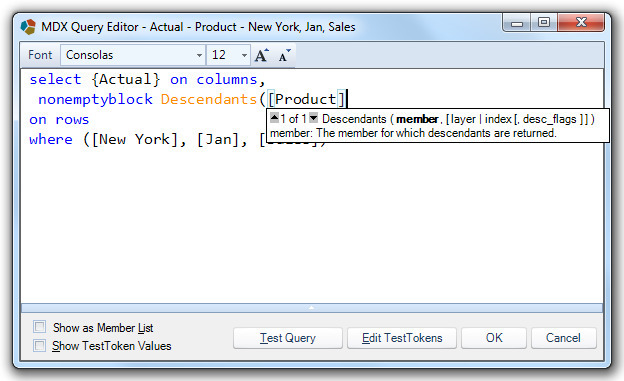Collapse the bottom panel splitter arrow
624x381 pixels.
tap(312, 308)
